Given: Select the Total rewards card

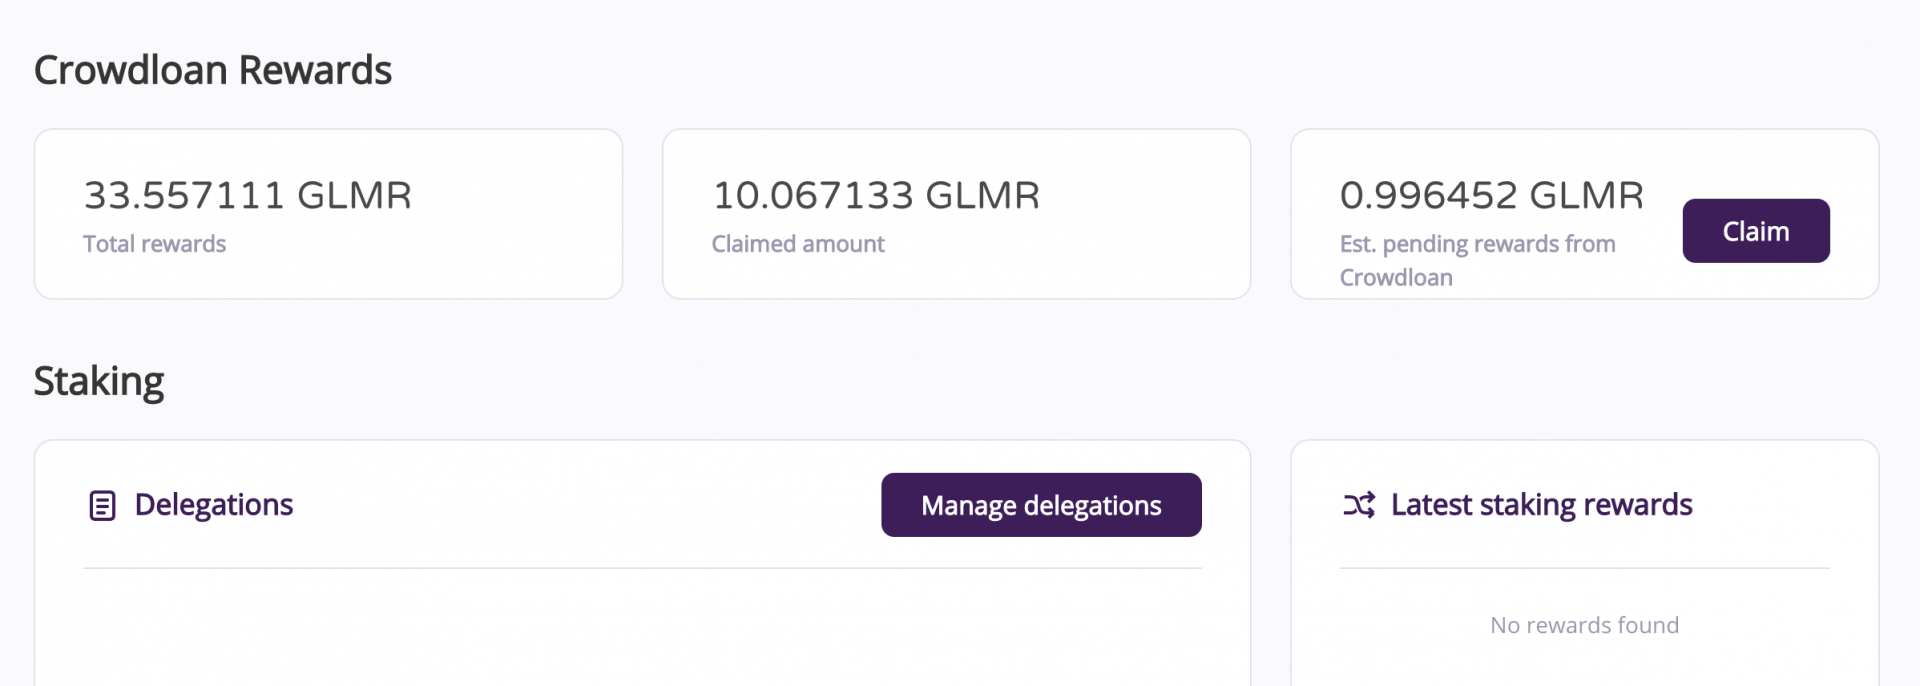Looking at the screenshot, I should [328, 213].
